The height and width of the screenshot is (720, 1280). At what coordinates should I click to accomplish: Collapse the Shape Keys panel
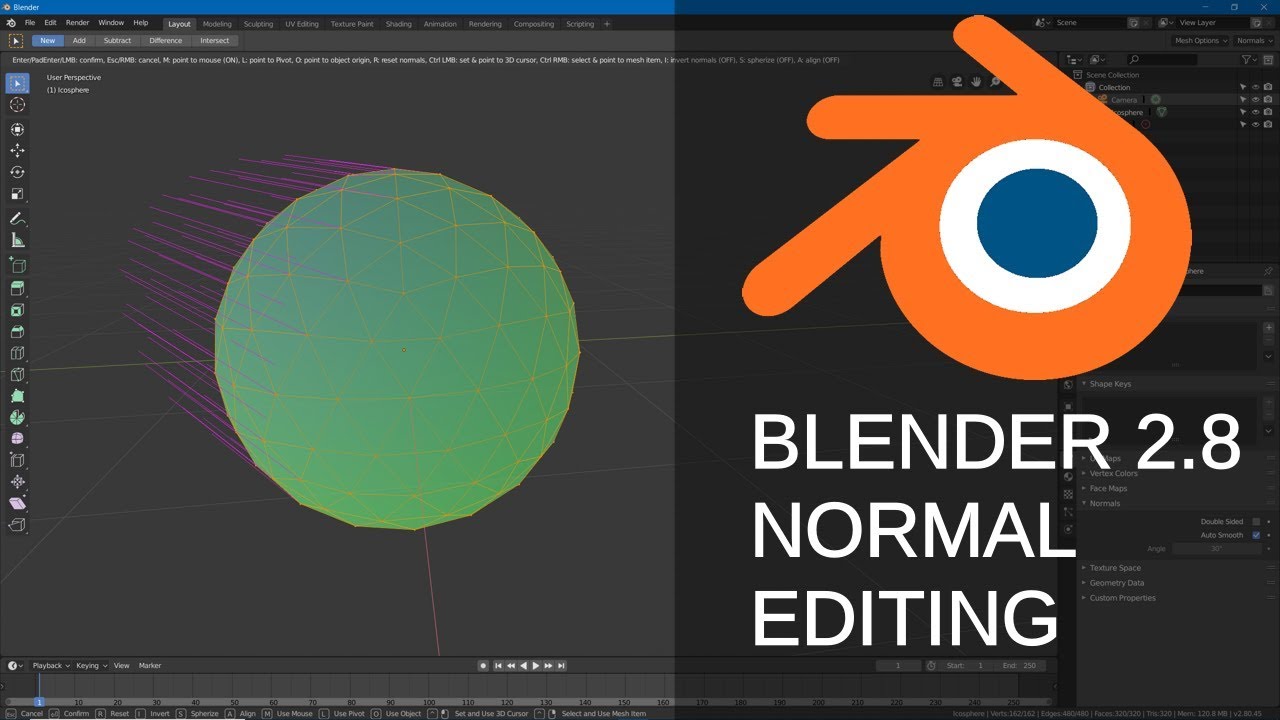[x=1110, y=384]
